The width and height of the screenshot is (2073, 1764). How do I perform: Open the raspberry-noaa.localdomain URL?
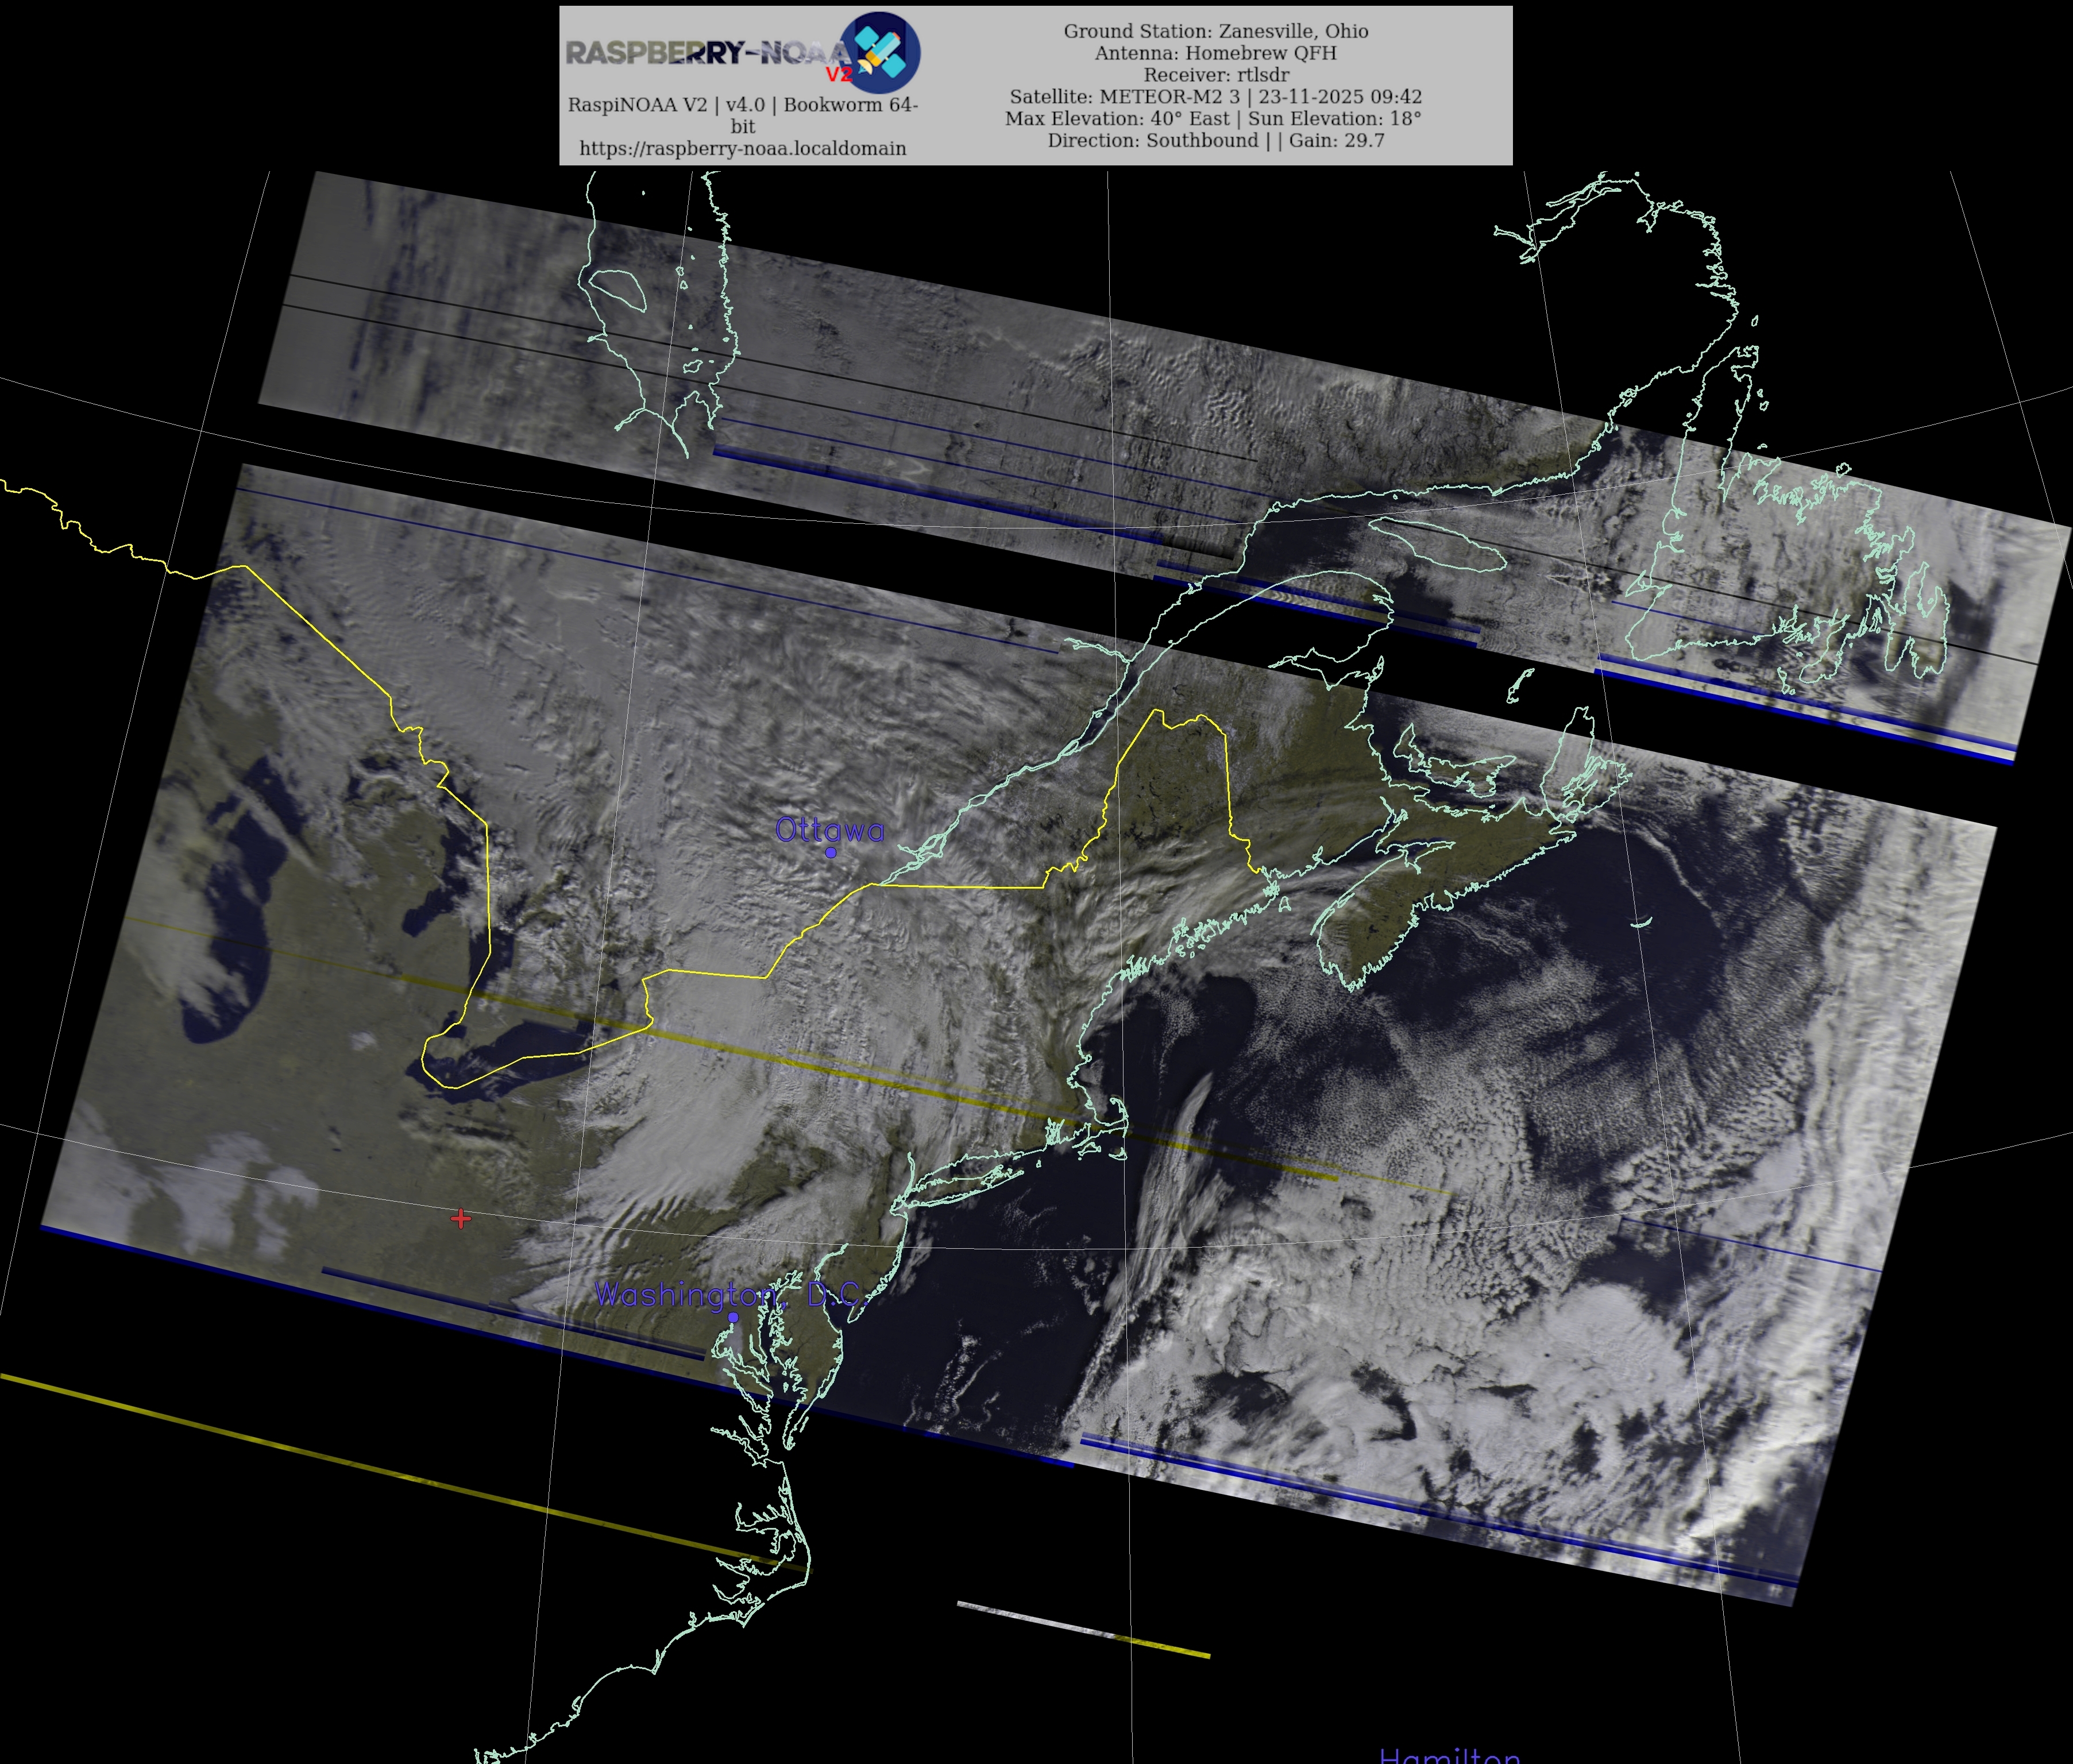point(742,148)
